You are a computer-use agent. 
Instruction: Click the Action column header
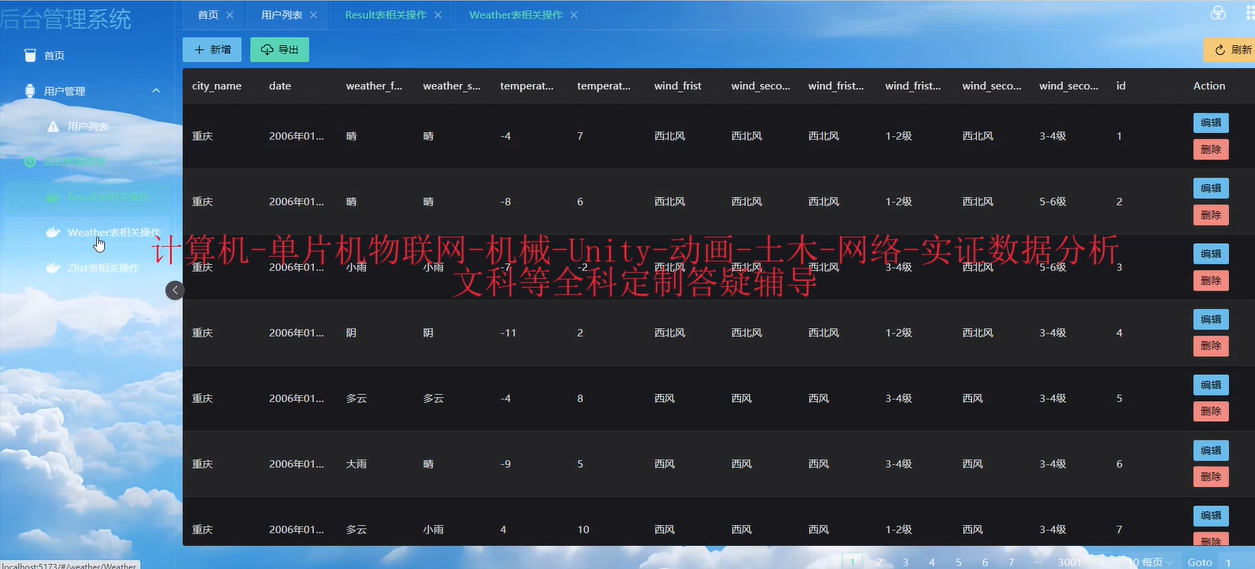[x=1209, y=86]
